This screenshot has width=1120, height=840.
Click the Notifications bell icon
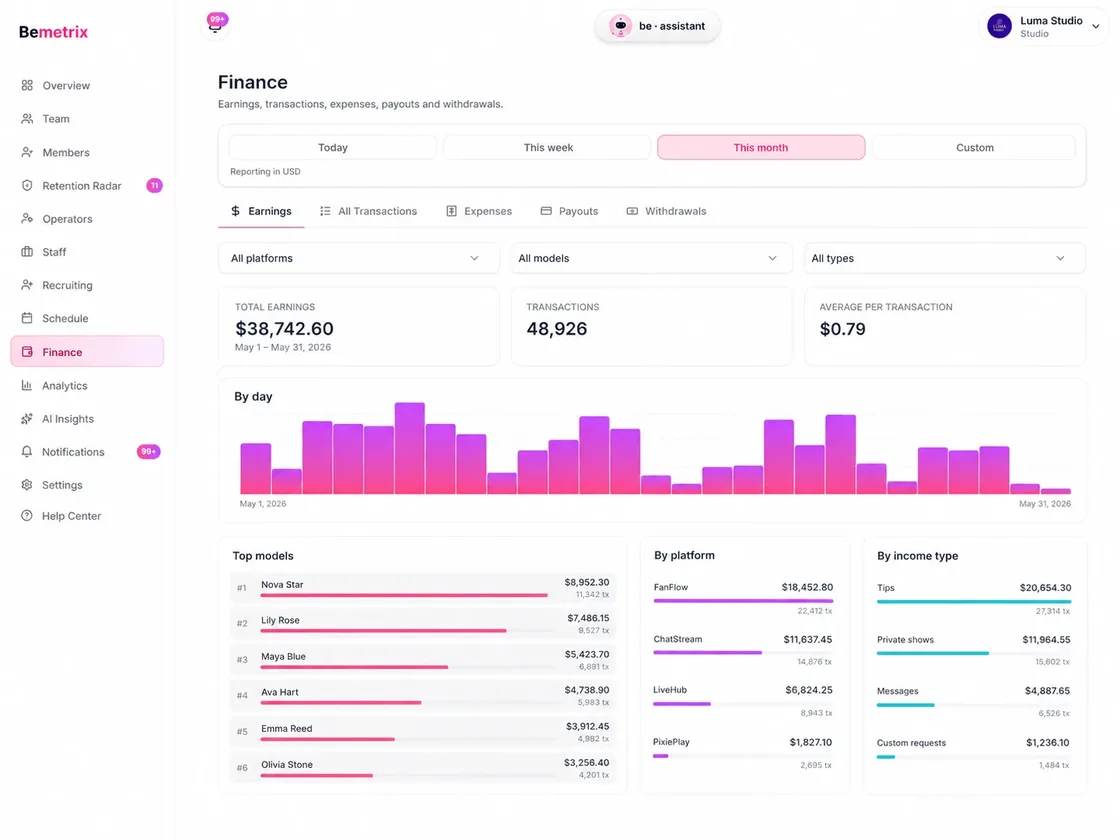click(27, 451)
